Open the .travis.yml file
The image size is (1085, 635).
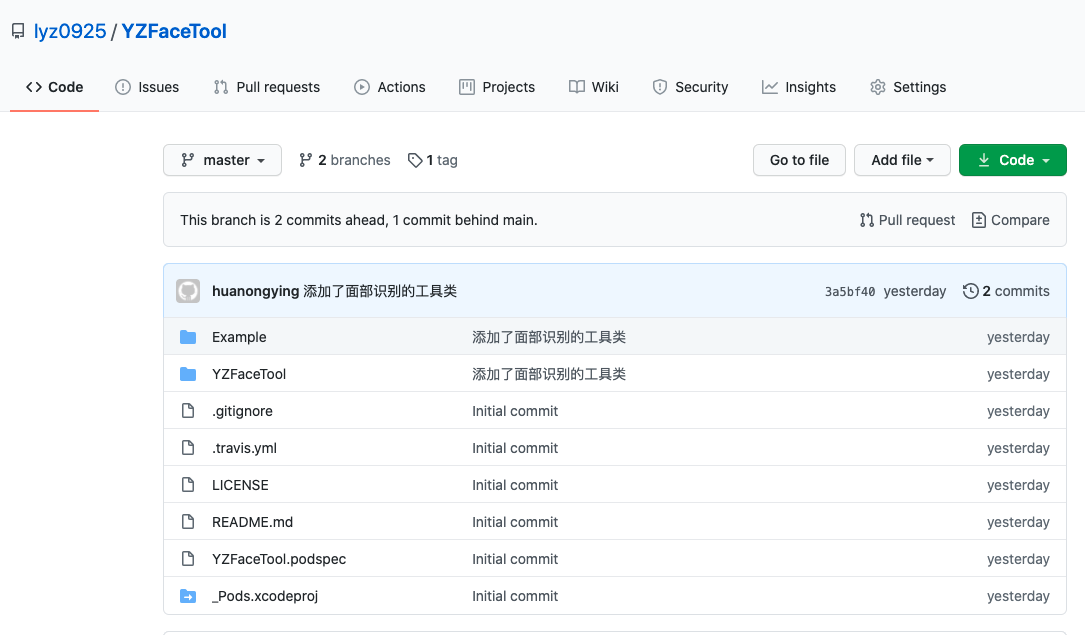pyautogui.click(x=244, y=448)
